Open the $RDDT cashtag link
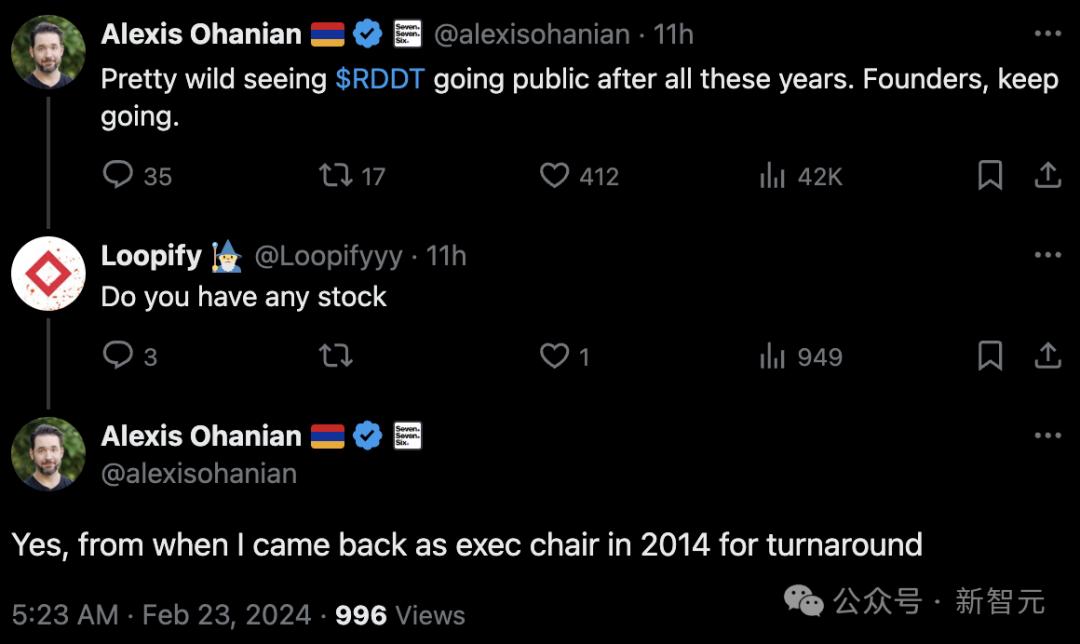The image size is (1080, 644). point(379,79)
